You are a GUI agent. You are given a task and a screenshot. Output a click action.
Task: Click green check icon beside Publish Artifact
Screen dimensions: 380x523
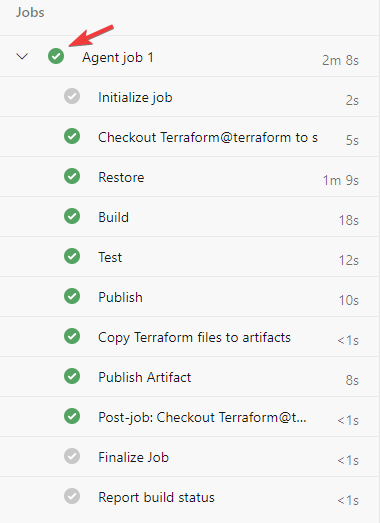pos(72,376)
